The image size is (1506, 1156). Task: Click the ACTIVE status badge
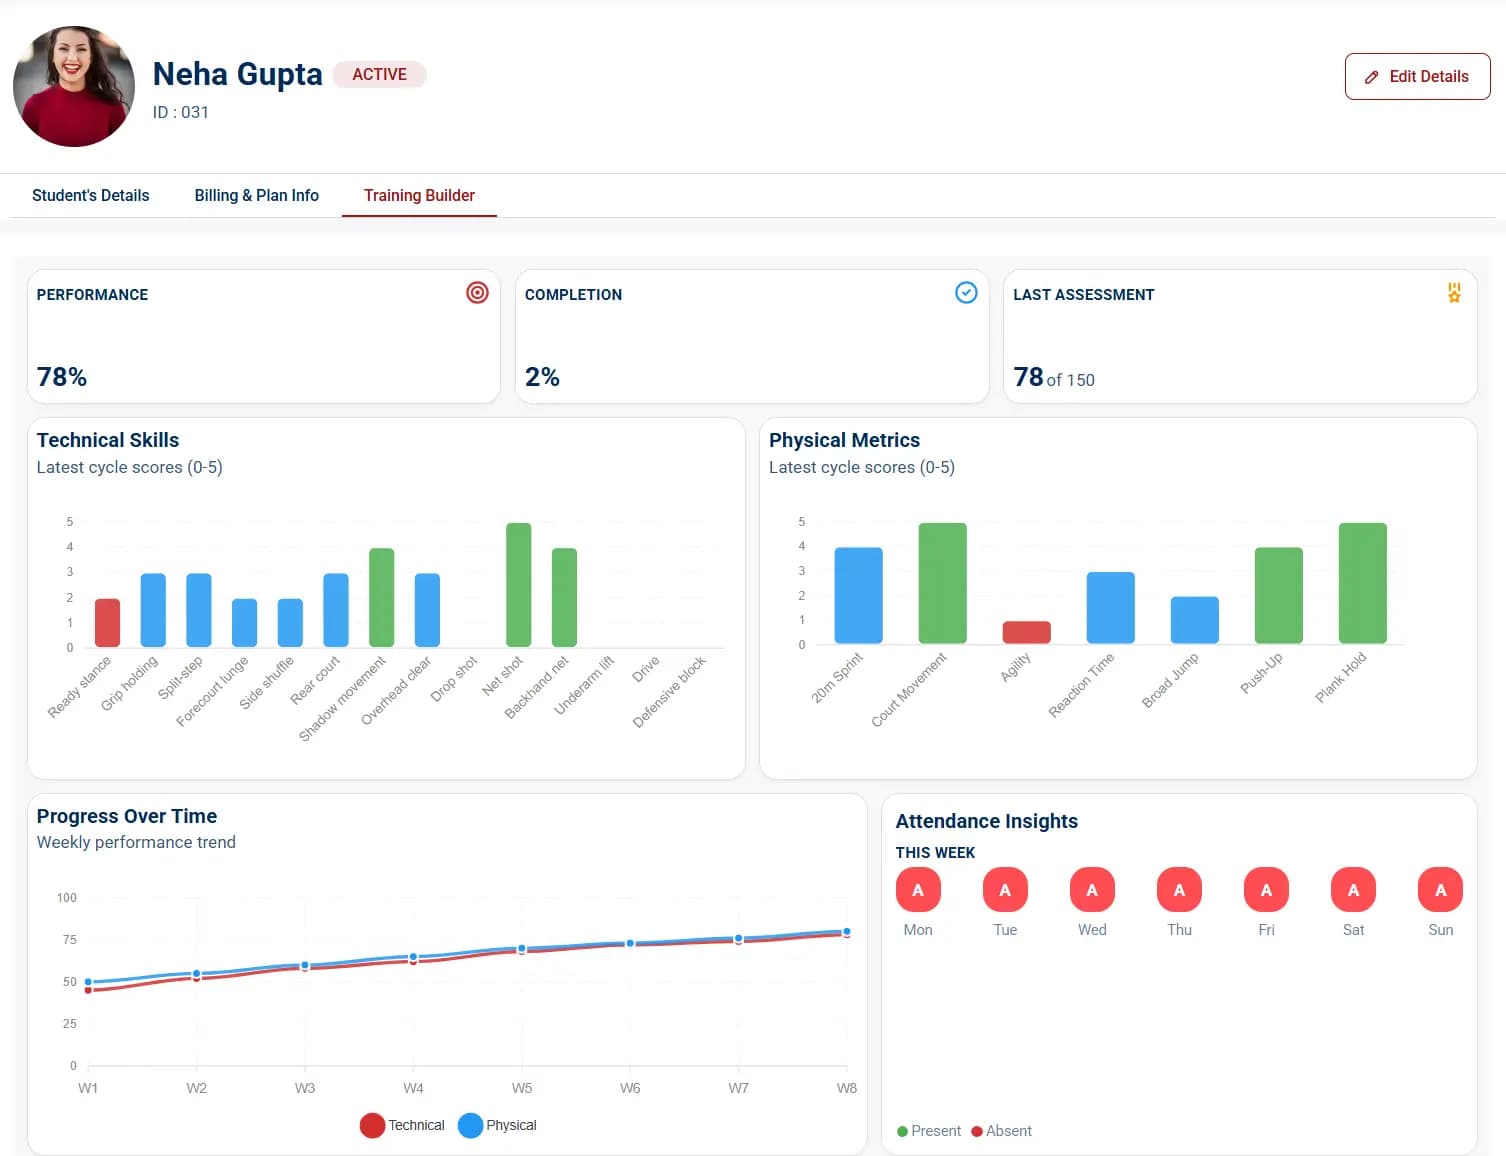(380, 74)
